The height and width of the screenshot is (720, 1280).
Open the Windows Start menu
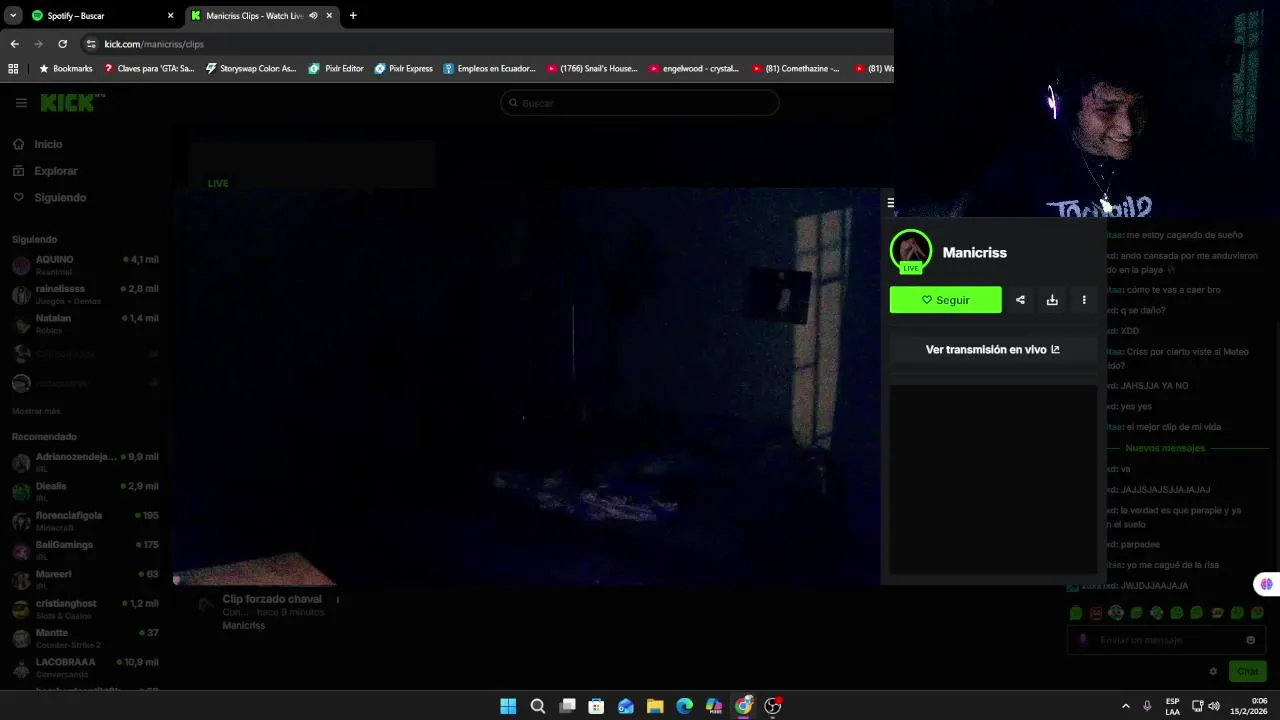[x=508, y=706]
